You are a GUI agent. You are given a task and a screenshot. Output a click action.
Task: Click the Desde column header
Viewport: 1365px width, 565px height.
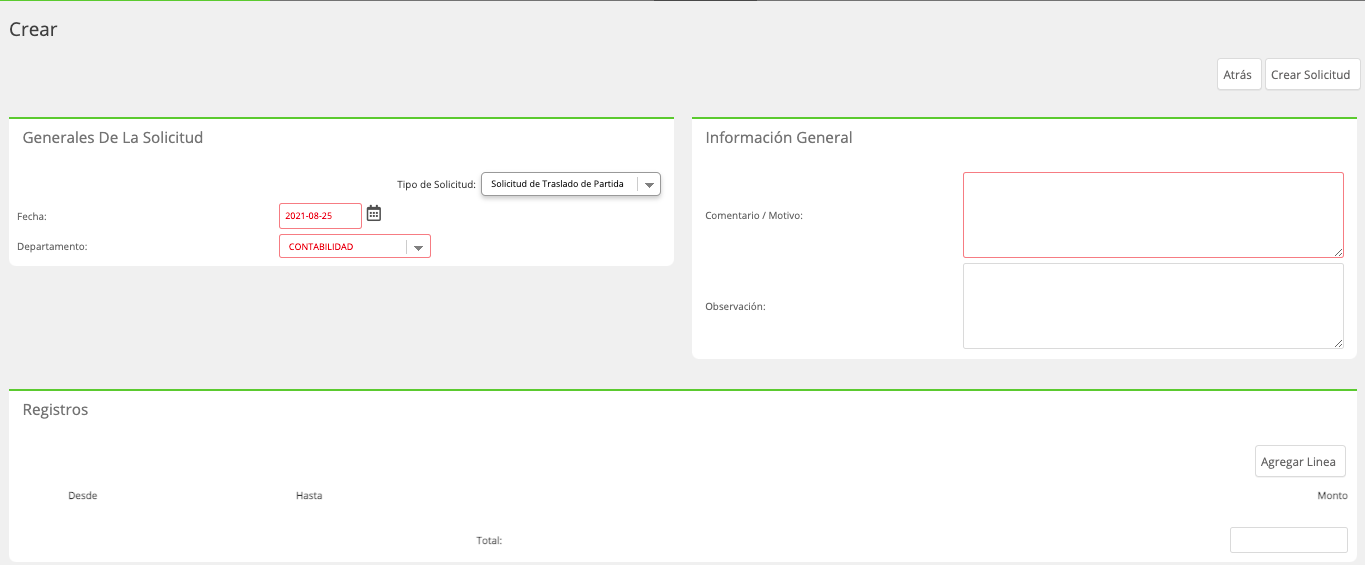[x=83, y=496]
